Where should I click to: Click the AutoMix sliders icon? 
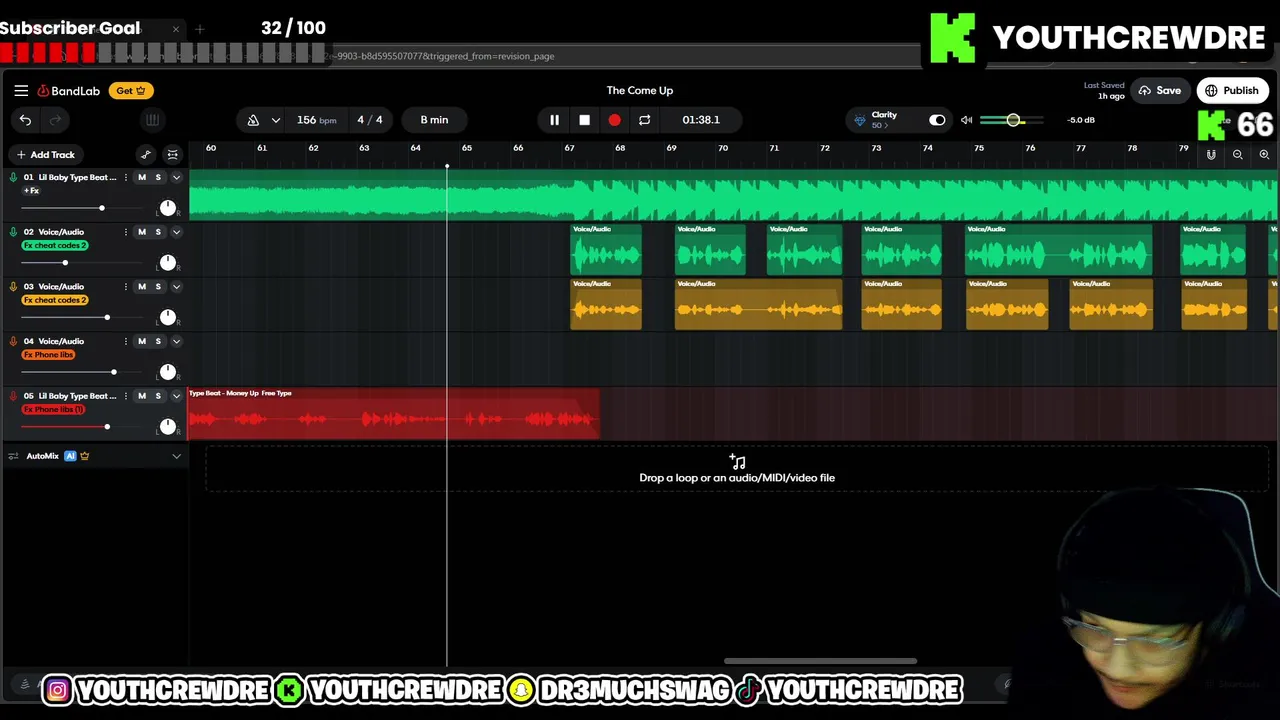click(13, 456)
